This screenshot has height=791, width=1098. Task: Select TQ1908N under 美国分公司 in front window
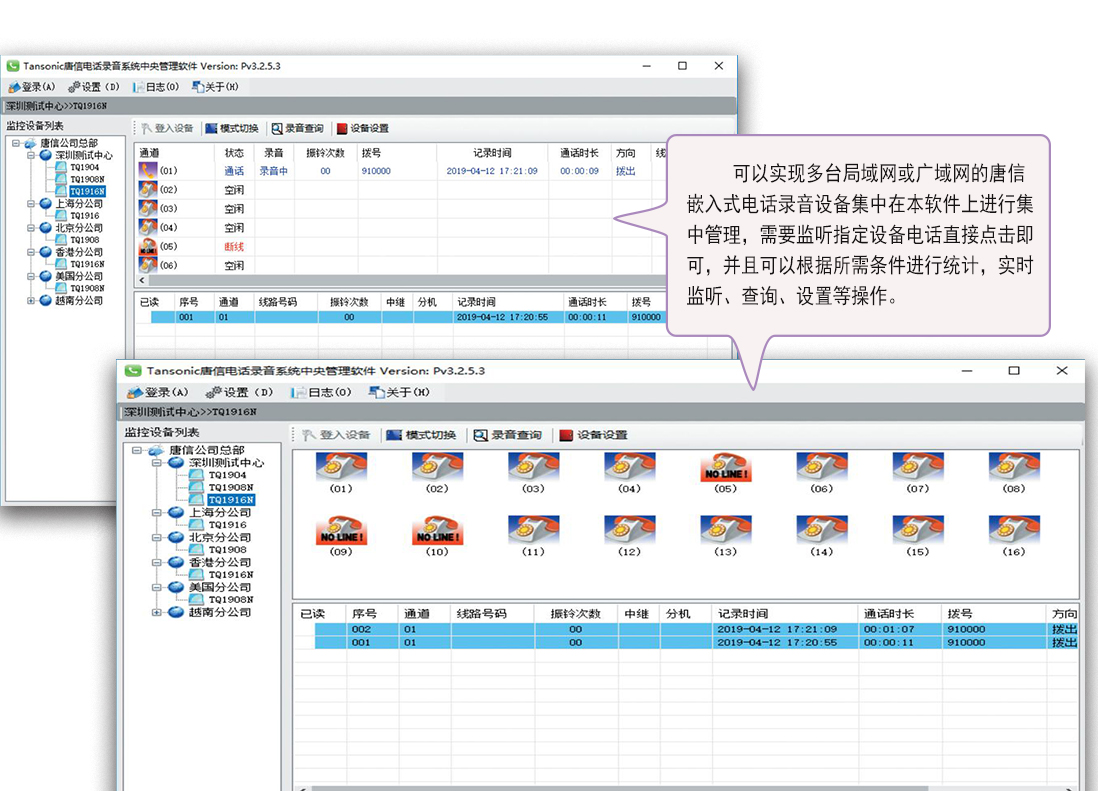tap(230, 600)
